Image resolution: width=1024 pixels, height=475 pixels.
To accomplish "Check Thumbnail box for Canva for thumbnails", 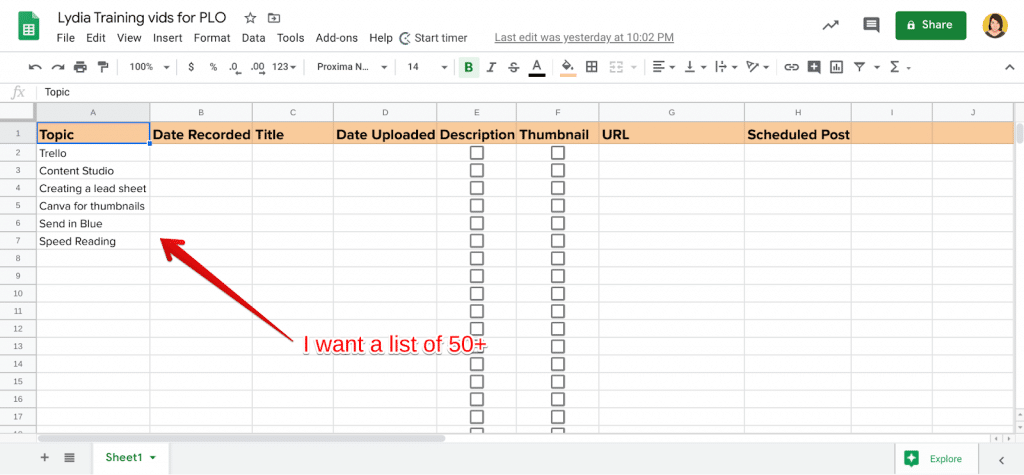I will tap(558, 206).
